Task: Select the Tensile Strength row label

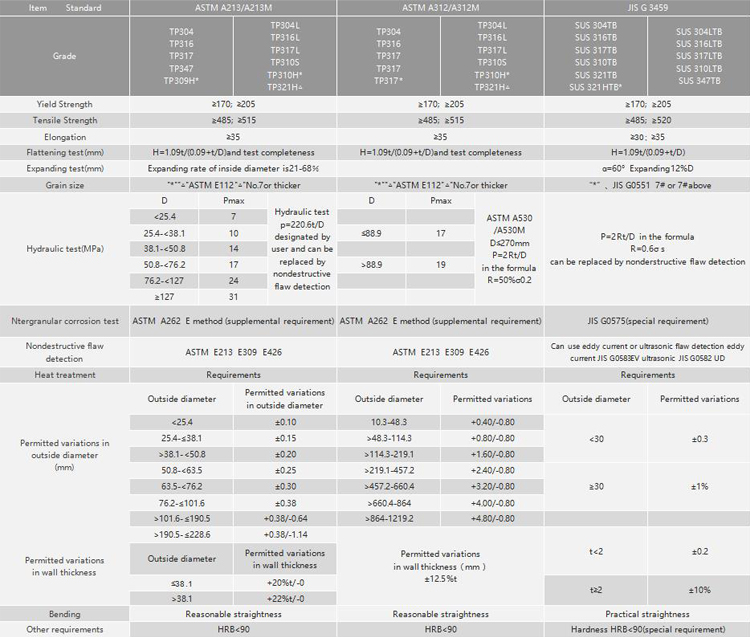Action: coord(64,121)
